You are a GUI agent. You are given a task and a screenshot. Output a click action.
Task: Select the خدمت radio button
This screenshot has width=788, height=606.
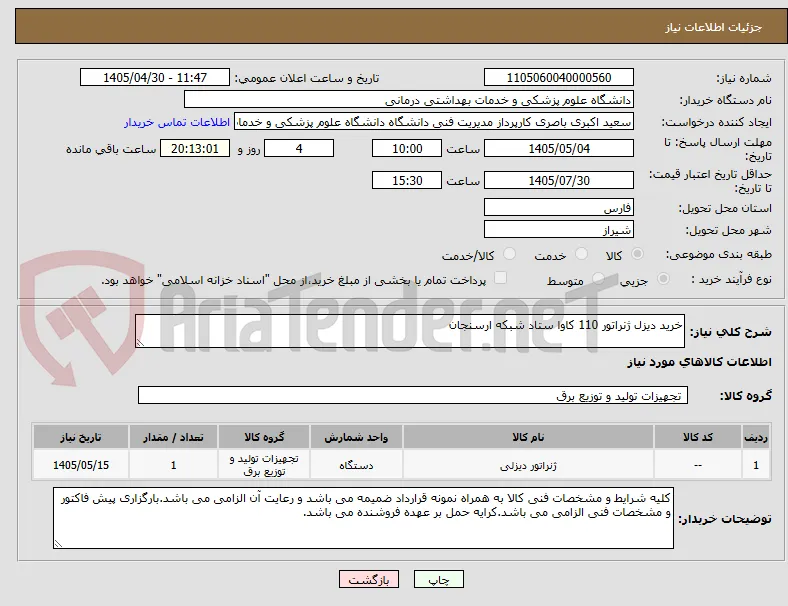581,254
